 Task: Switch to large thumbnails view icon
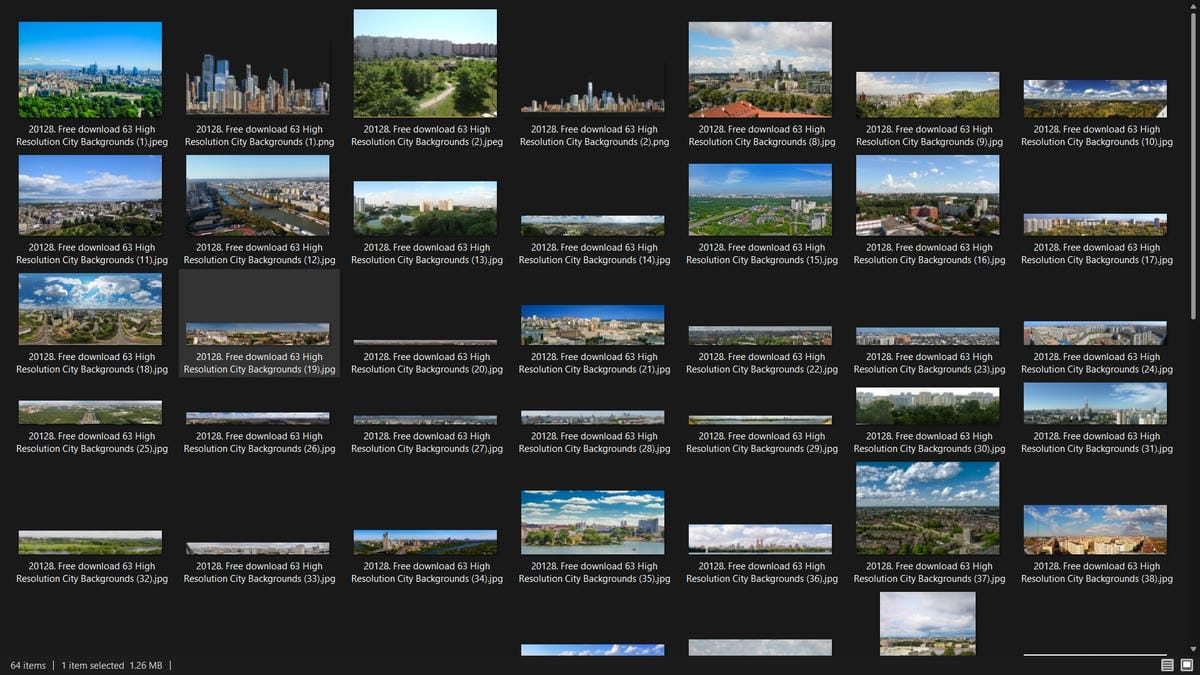coord(1187,665)
